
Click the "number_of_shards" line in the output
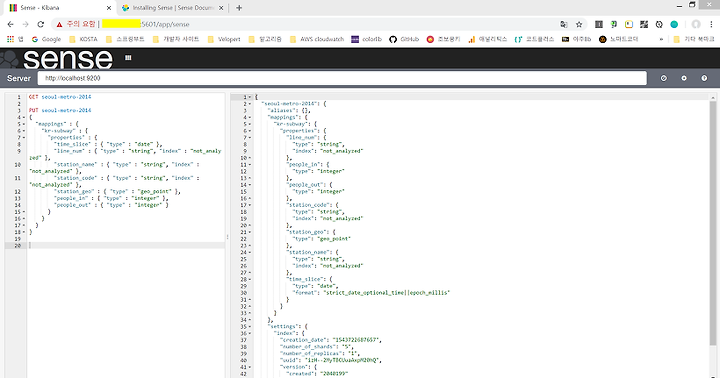[316, 347]
